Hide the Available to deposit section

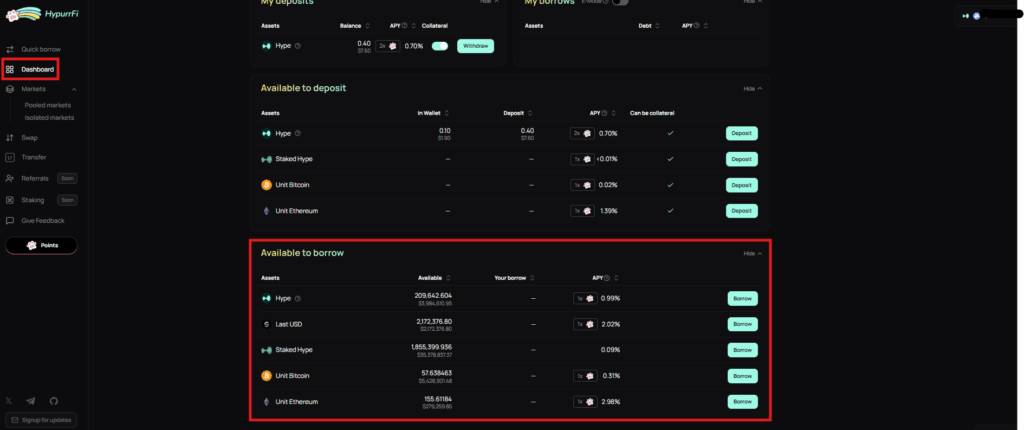(752, 89)
